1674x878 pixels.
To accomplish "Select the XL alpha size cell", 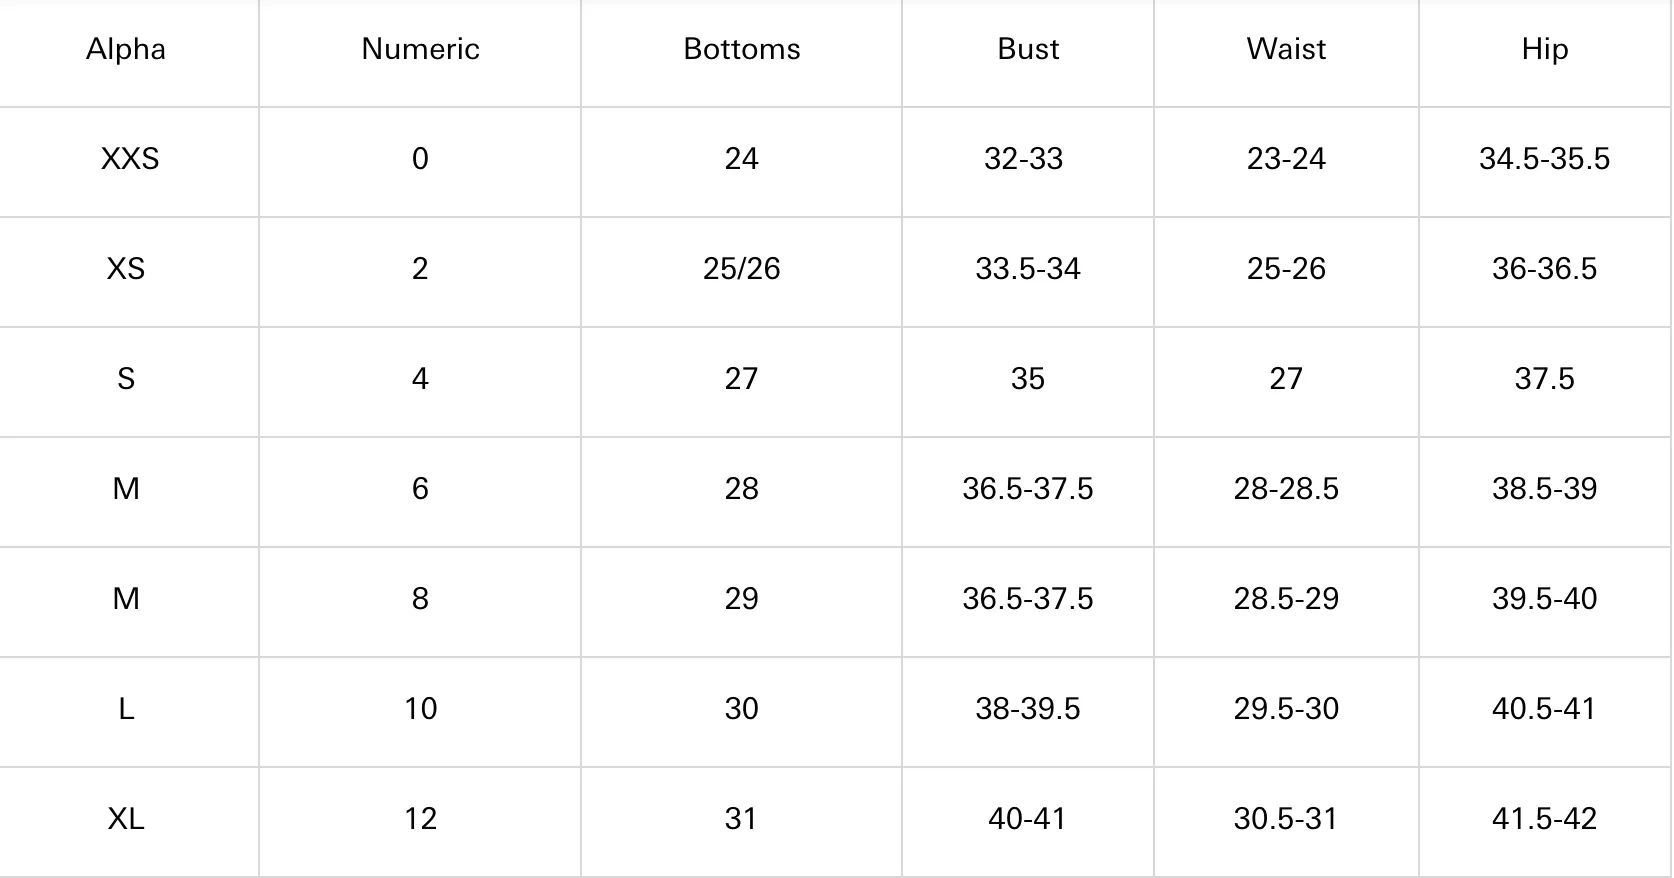I will tap(126, 819).
